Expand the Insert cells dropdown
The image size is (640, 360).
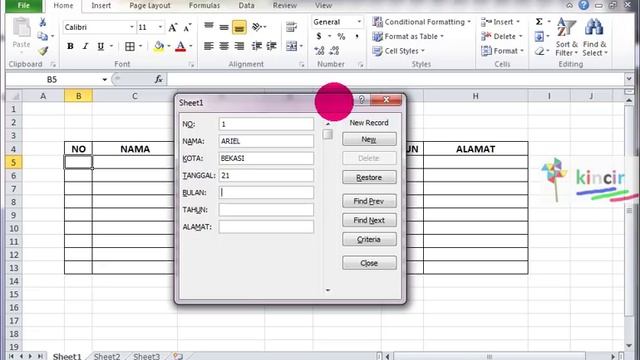point(518,22)
